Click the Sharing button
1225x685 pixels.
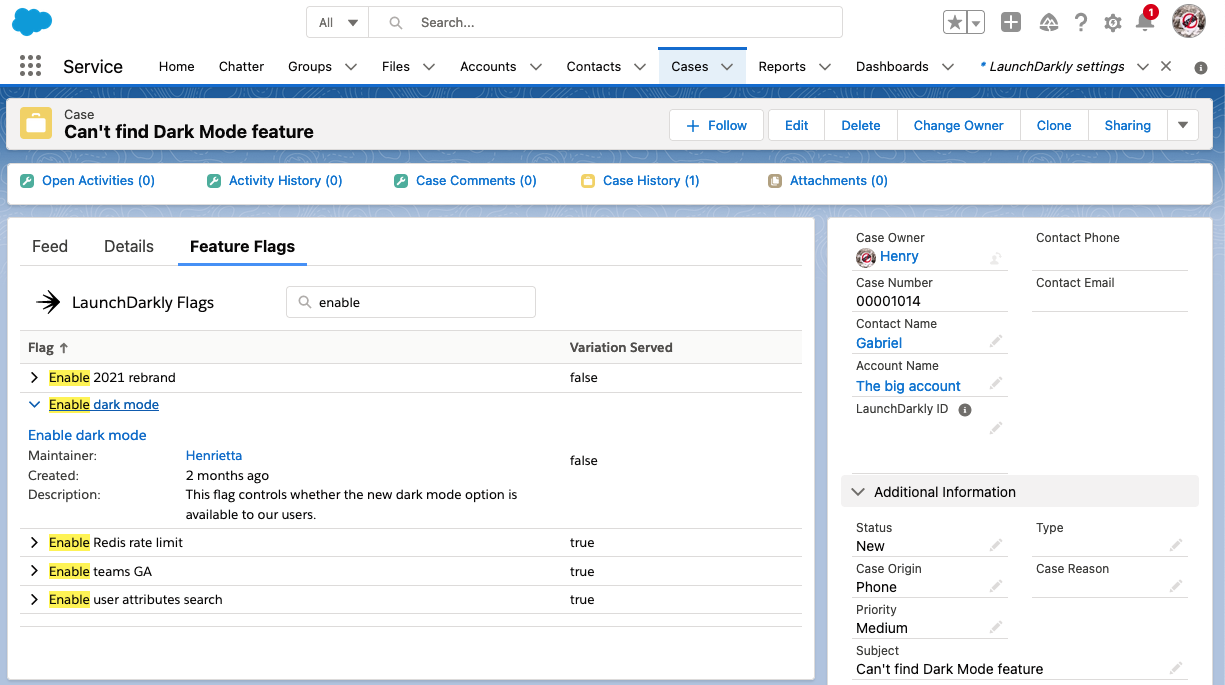pos(1128,125)
